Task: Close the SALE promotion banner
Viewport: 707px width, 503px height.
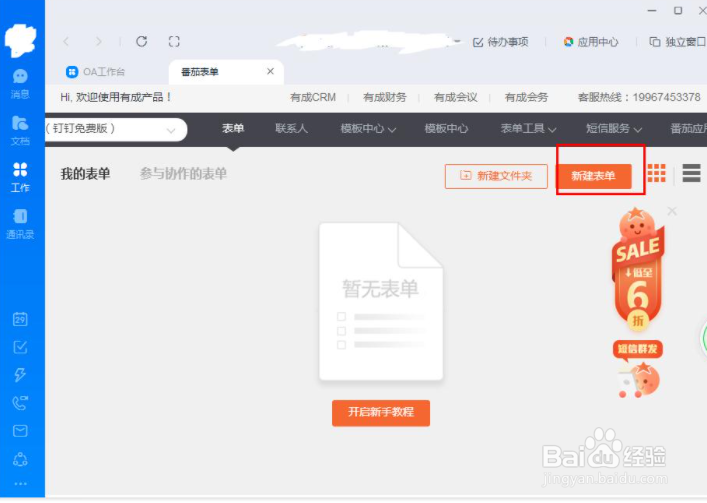Action: click(672, 211)
